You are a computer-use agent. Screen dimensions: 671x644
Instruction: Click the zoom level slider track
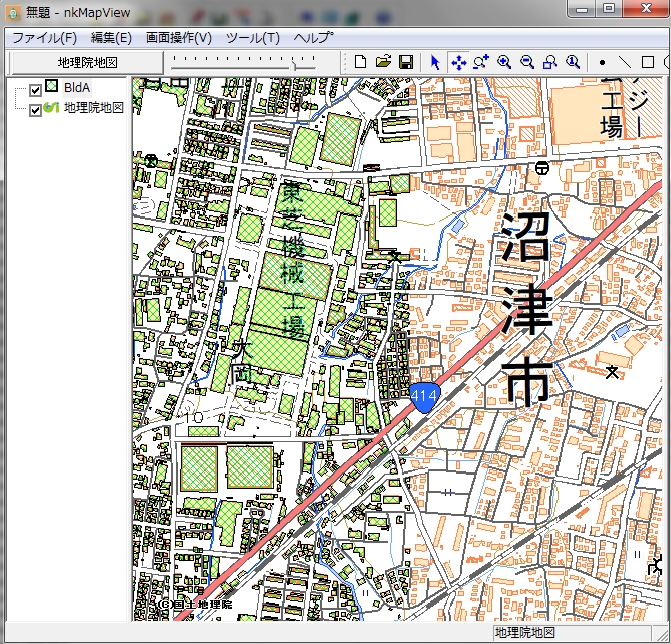point(240,63)
